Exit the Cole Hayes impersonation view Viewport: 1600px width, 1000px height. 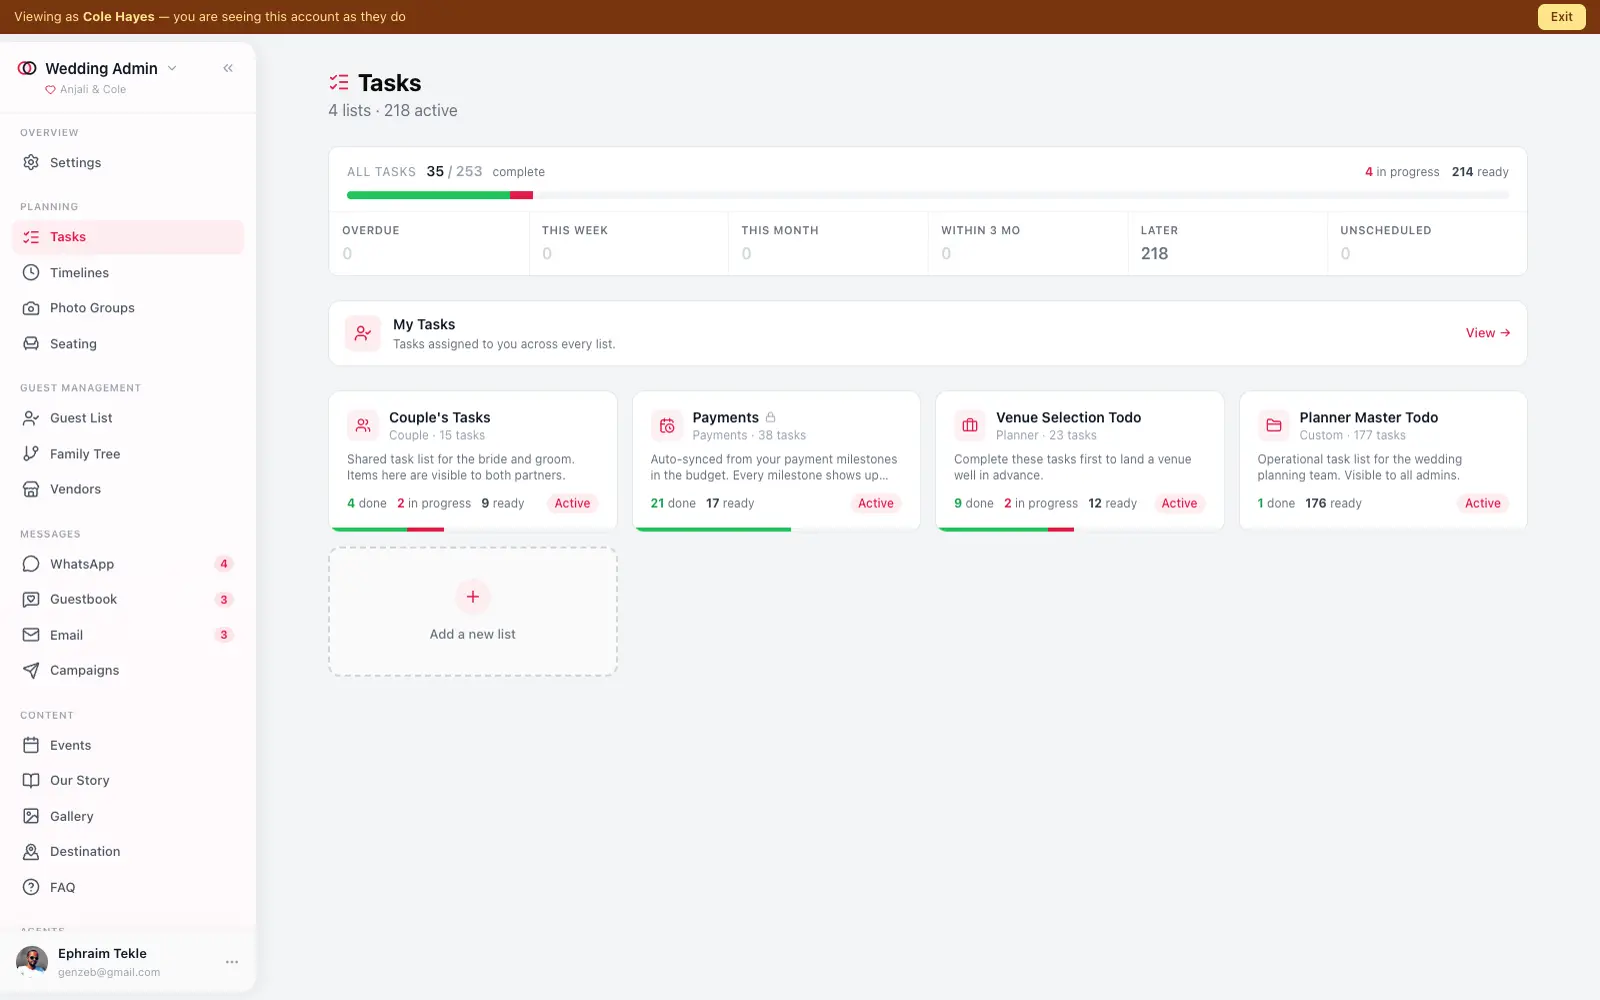click(x=1561, y=17)
